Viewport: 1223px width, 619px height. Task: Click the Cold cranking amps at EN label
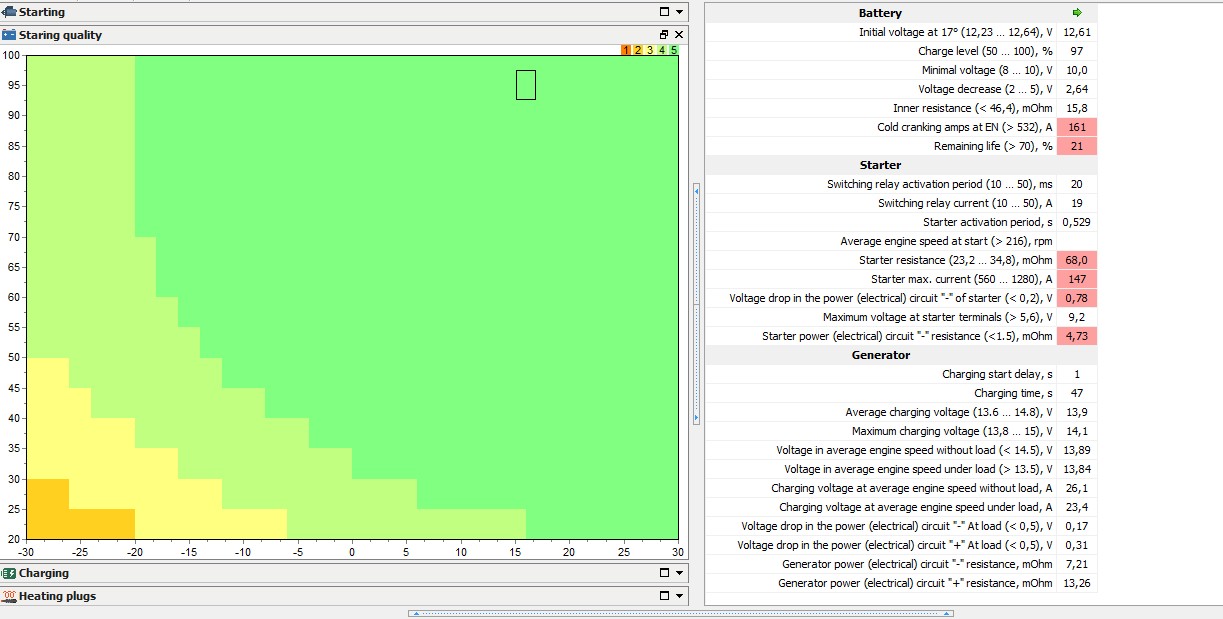tap(965, 127)
